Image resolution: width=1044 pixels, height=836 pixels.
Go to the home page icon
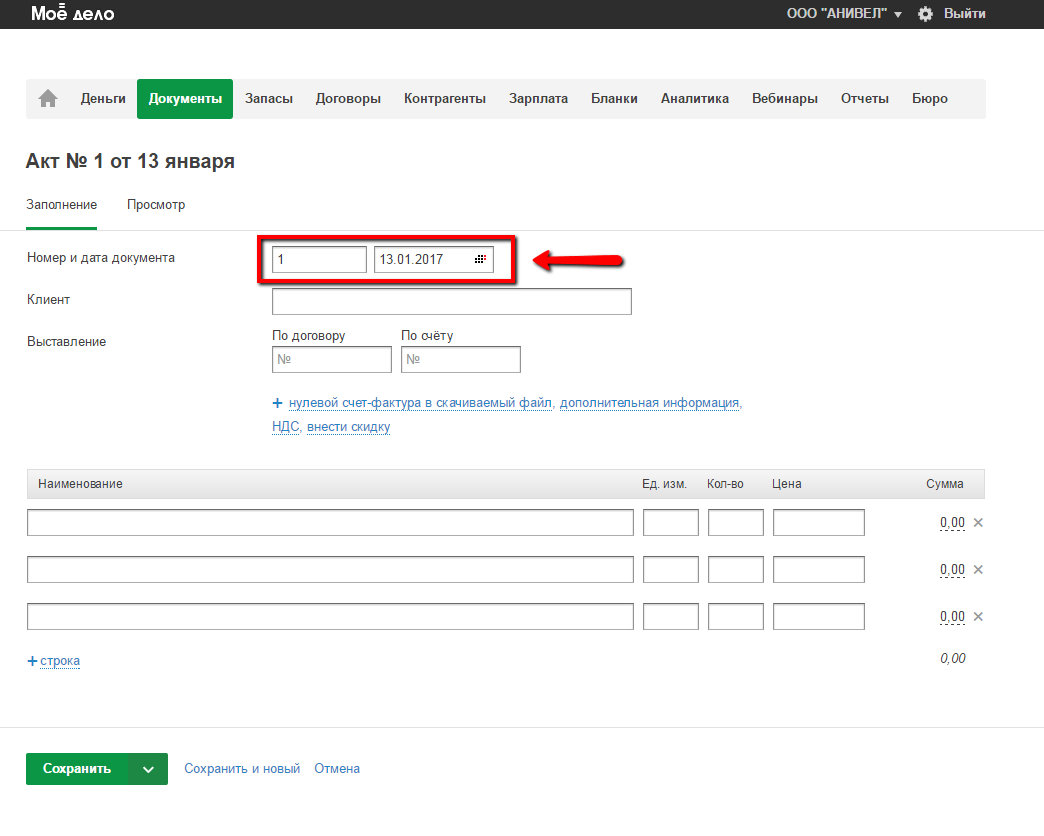click(x=48, y=99)
